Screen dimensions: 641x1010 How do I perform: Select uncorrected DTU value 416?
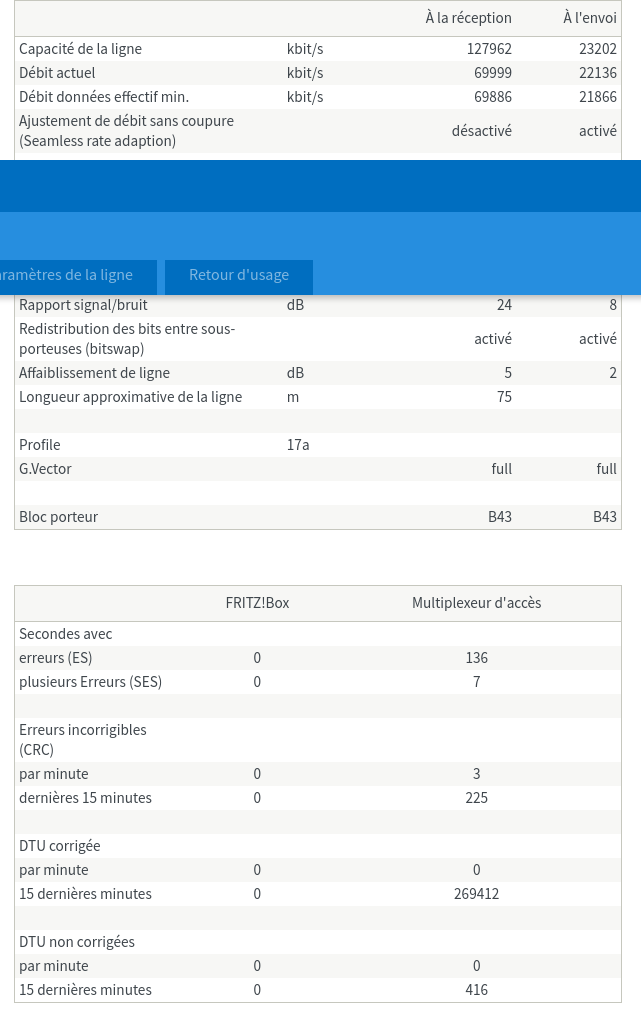477,989
